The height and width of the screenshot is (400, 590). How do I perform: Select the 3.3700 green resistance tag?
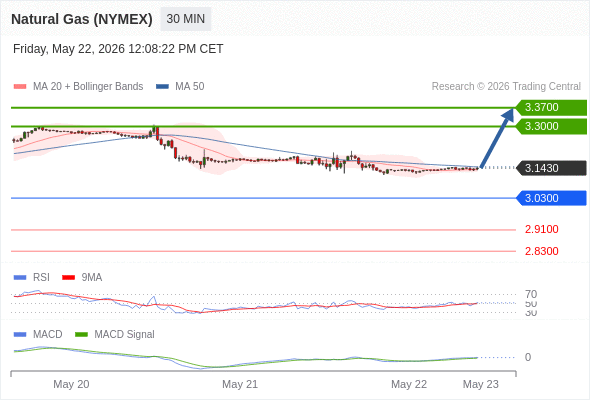[550, 107]
